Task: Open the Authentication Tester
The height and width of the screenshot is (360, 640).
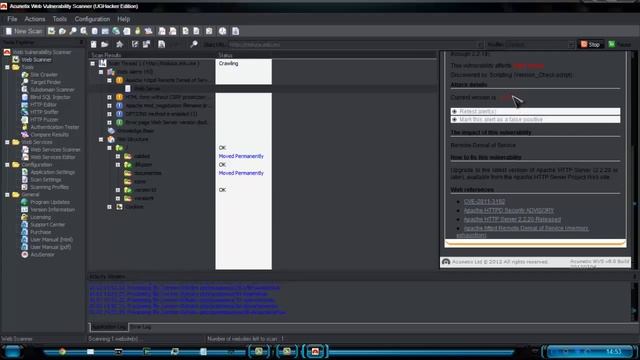Action: 55,127
